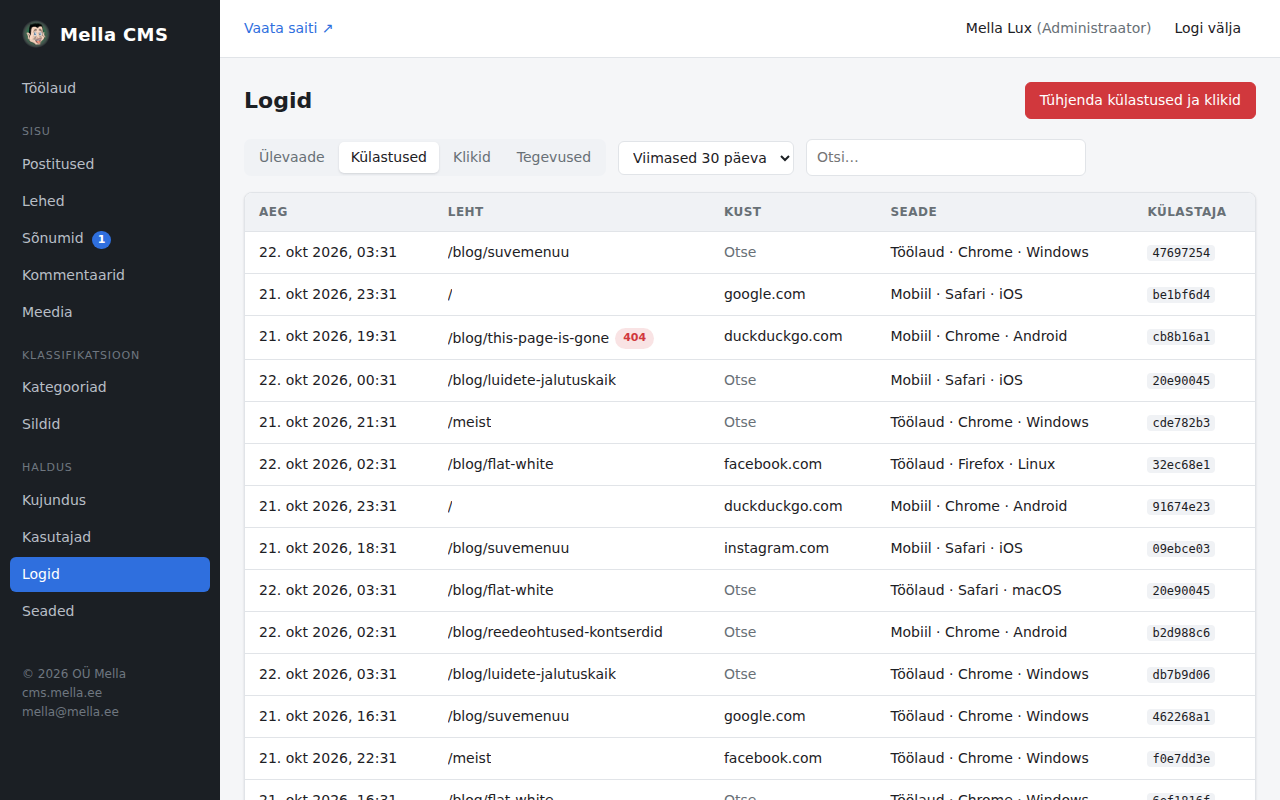Viewport: 1280px width, 800px height.
Task: Click the 21. okt 2026, 18:31 timestamp
Action: 328,548
